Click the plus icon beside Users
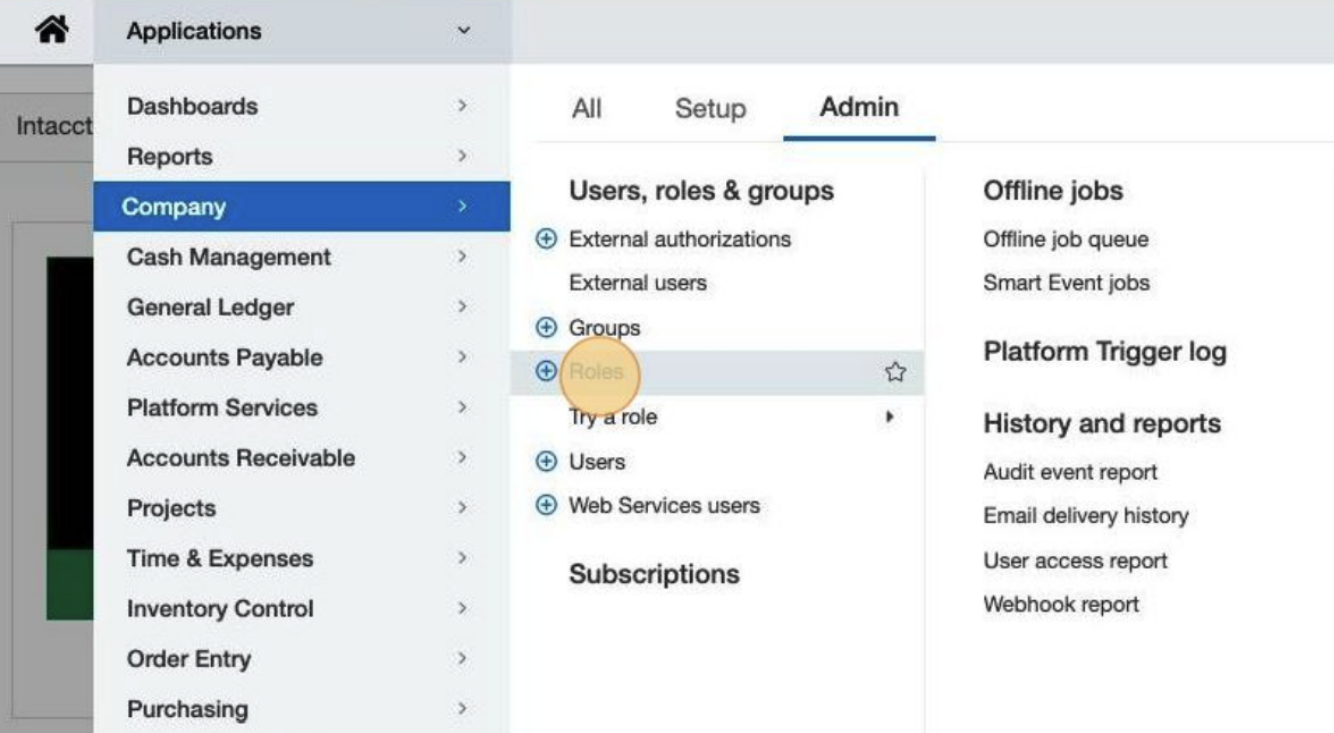This screenshot has width=1334, height=733. point(546,462)
